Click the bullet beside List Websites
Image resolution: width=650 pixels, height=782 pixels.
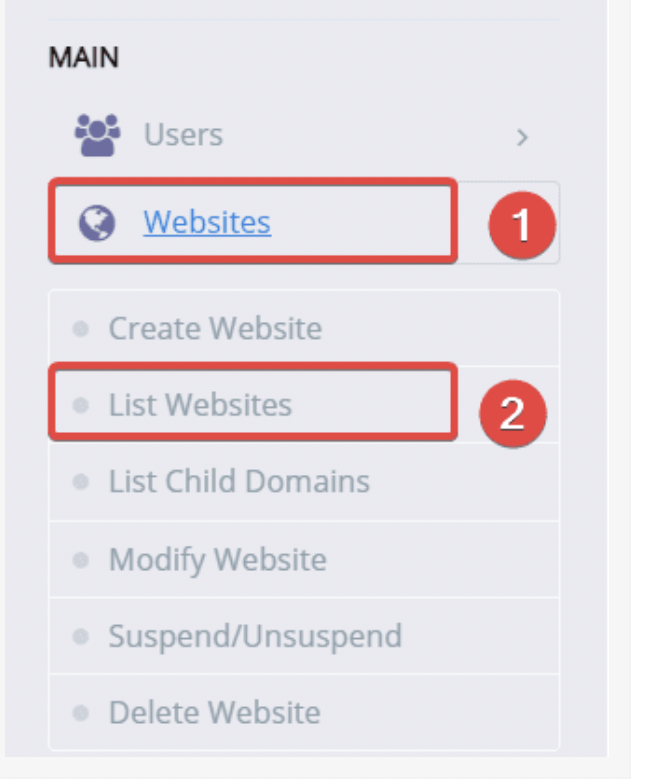(x=80, y=405)
